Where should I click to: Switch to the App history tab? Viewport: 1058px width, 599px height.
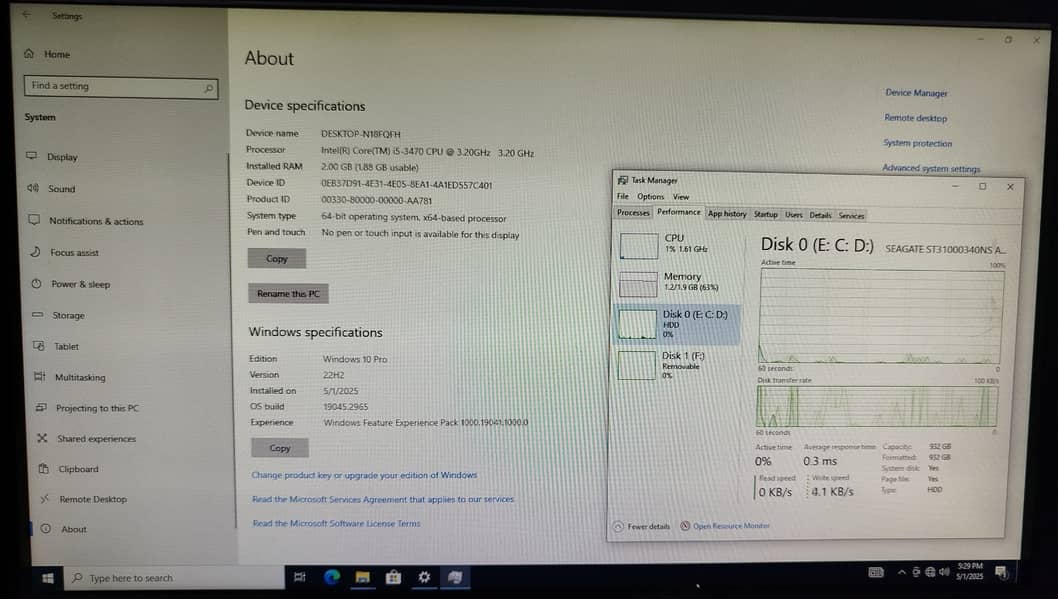[727, 214]
